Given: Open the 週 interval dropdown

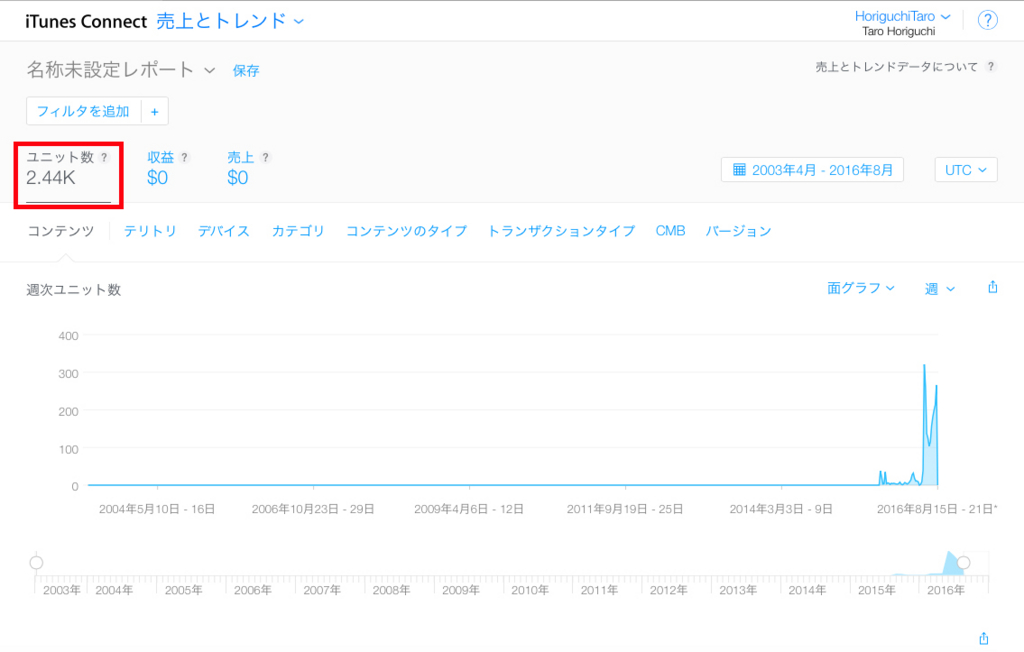Looking at the screenshot, I should point(940,289).
